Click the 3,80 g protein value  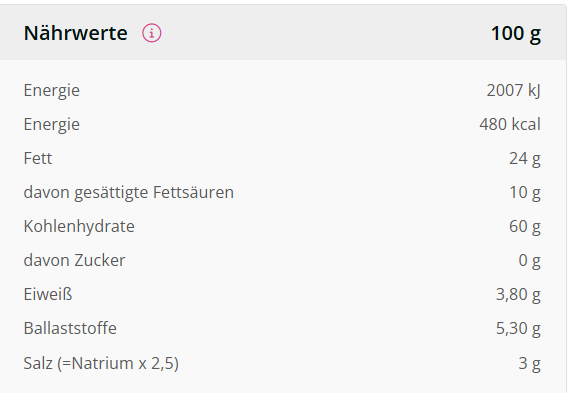(518, 295)
